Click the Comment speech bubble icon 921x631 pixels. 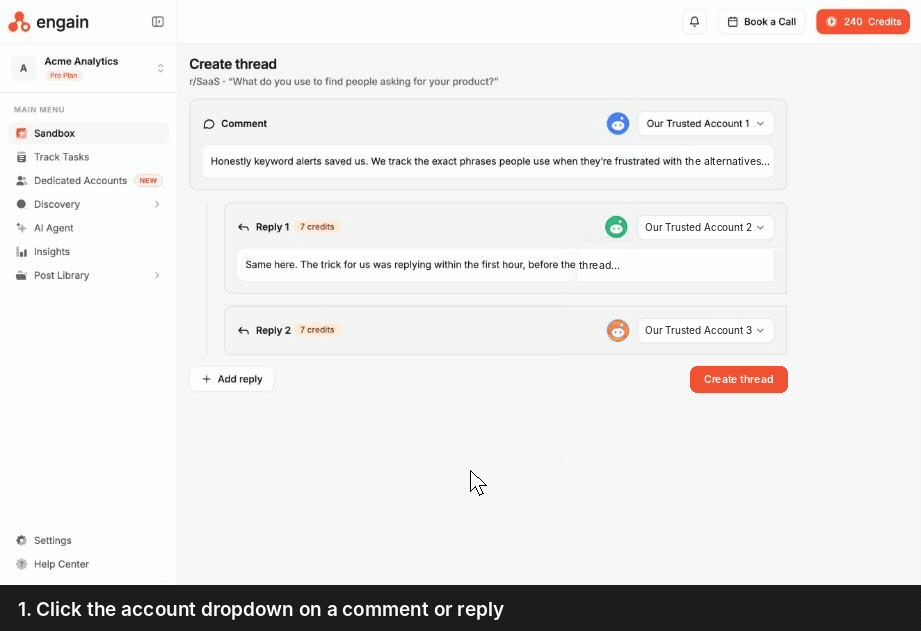pos(209,124)
